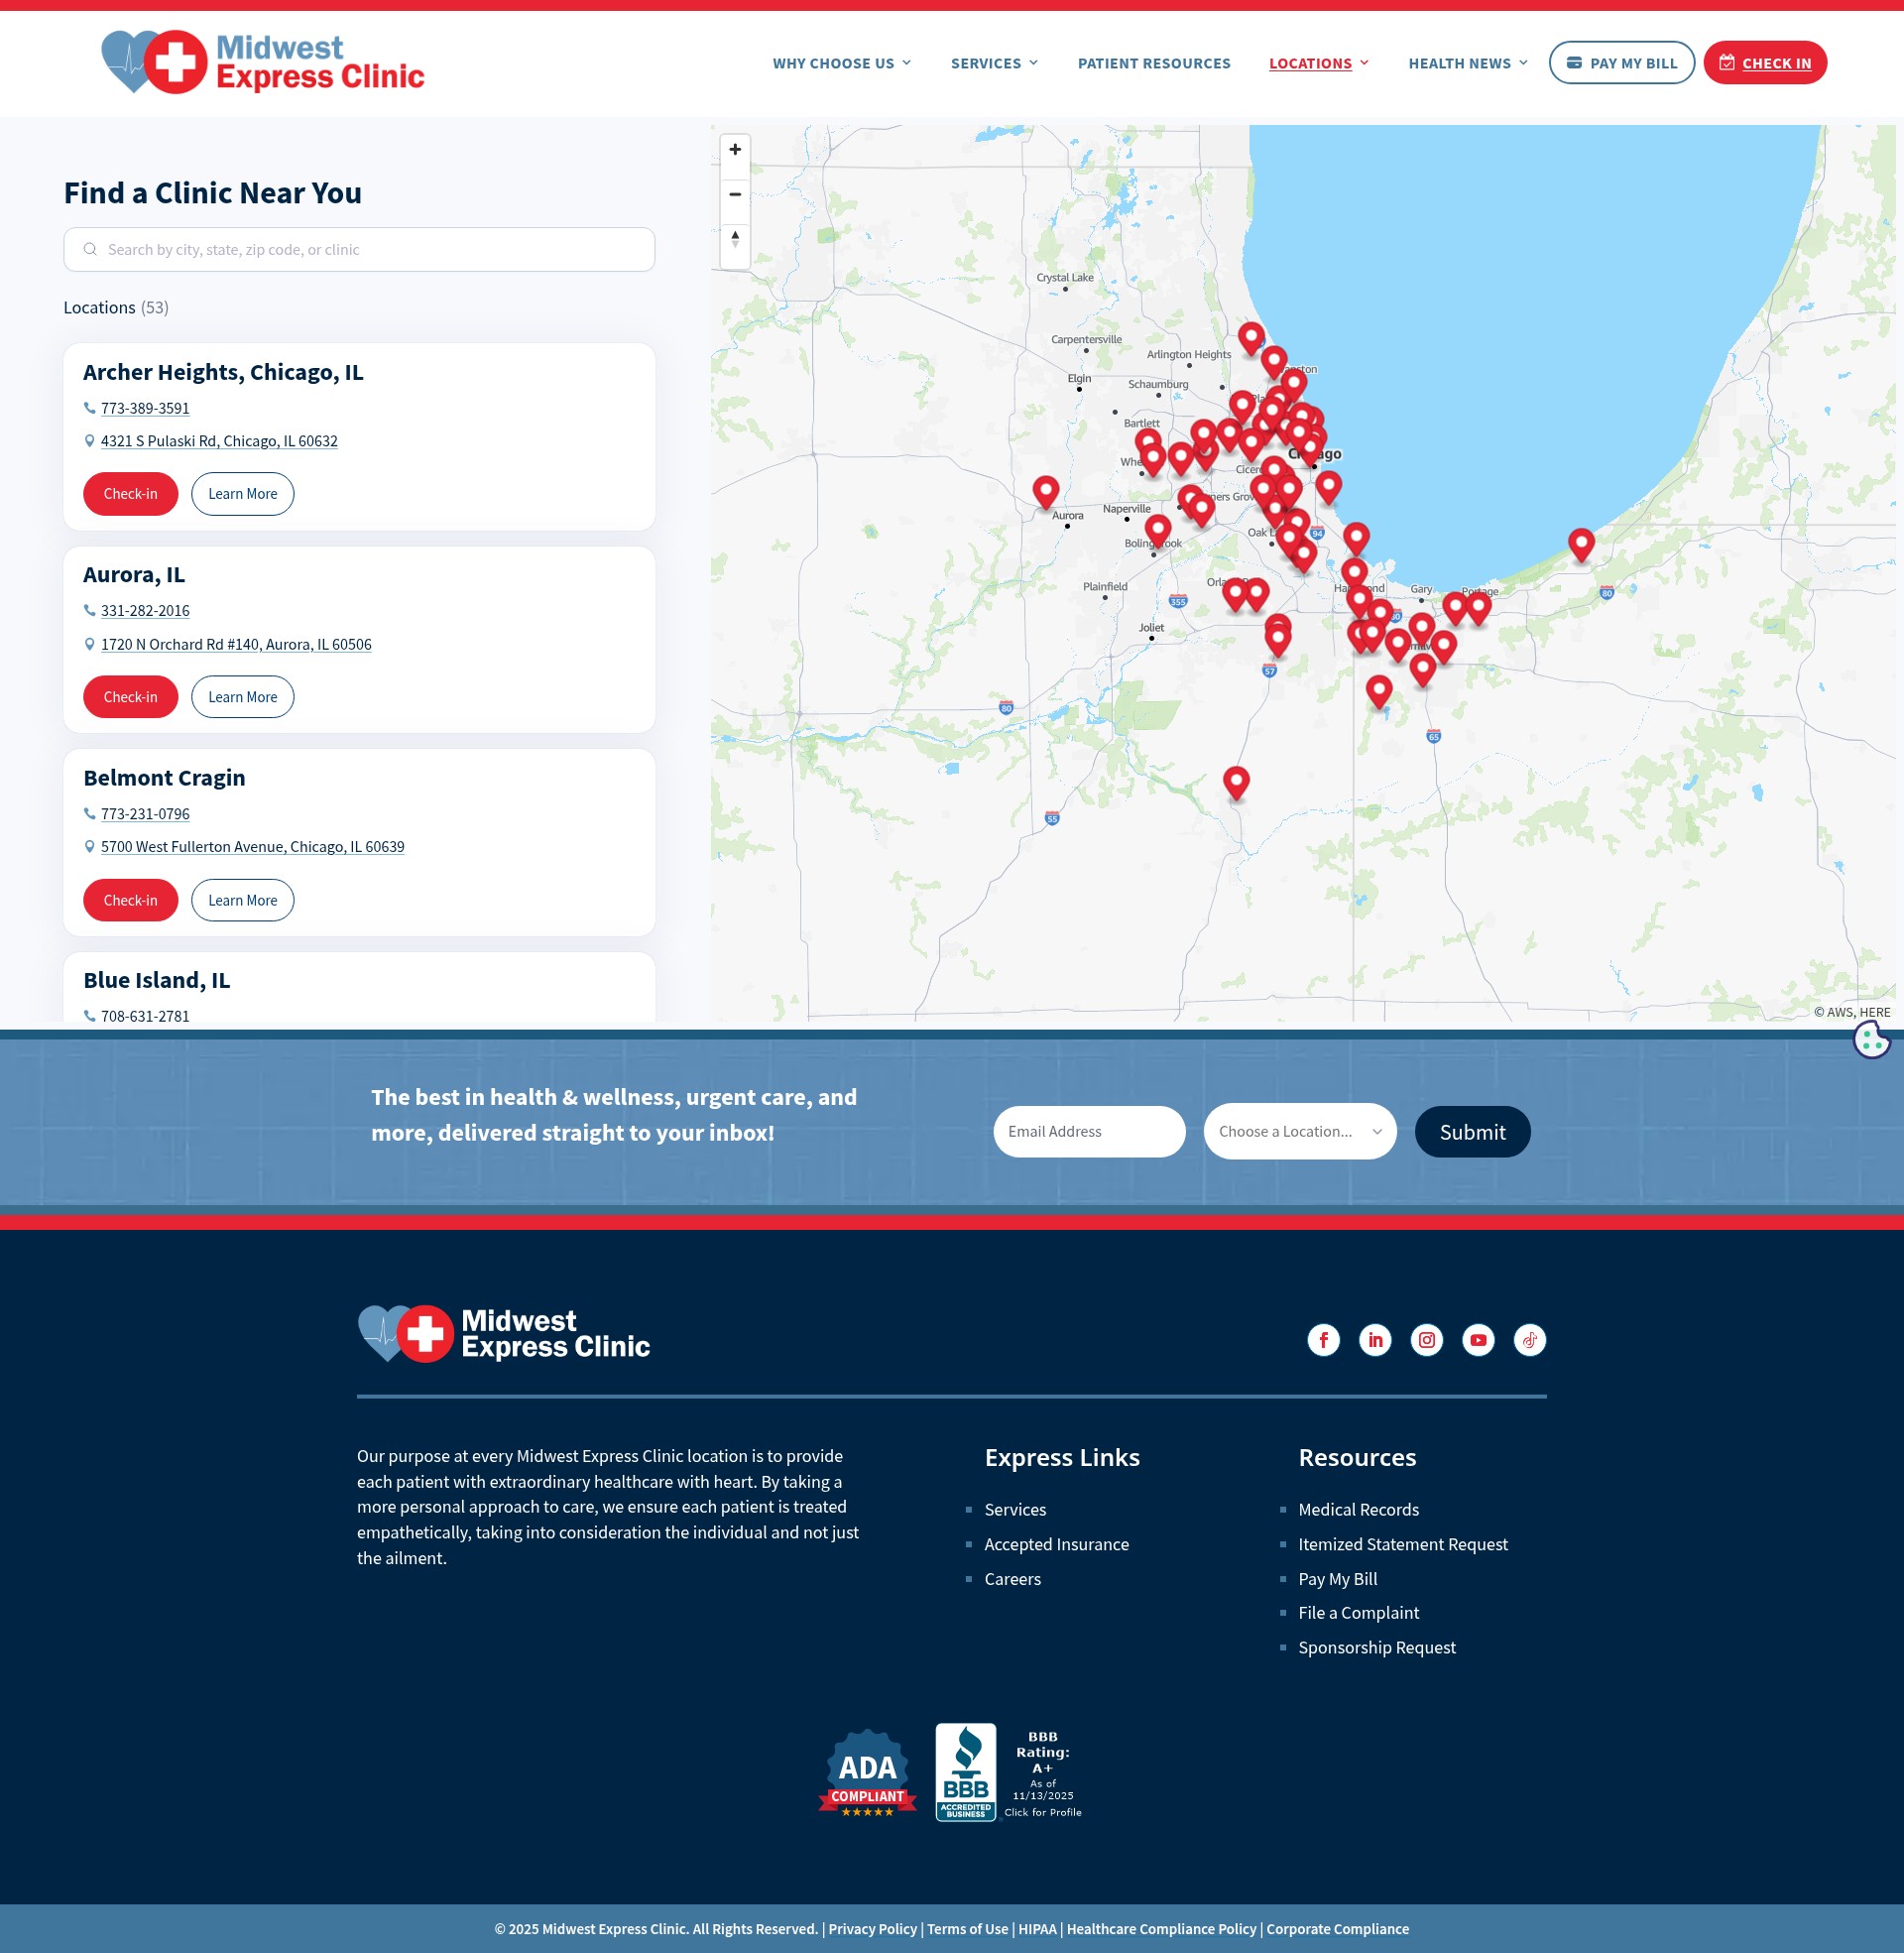The image size is (1904, 1953).
Task: Click the ADA Compliant badge
Action: [867, 1773]
